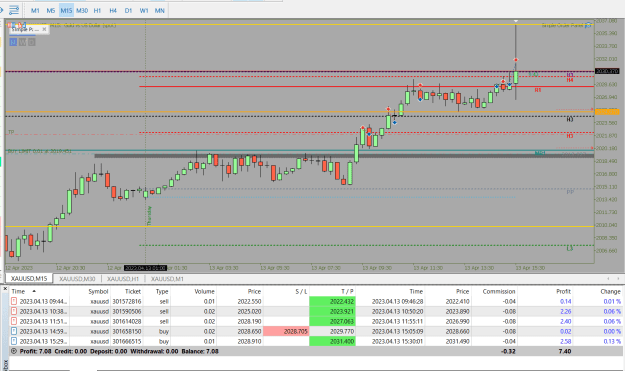Switch chart to D1 daily timeframe
This screenshot has width=625, height=371.
pos(128,11)
